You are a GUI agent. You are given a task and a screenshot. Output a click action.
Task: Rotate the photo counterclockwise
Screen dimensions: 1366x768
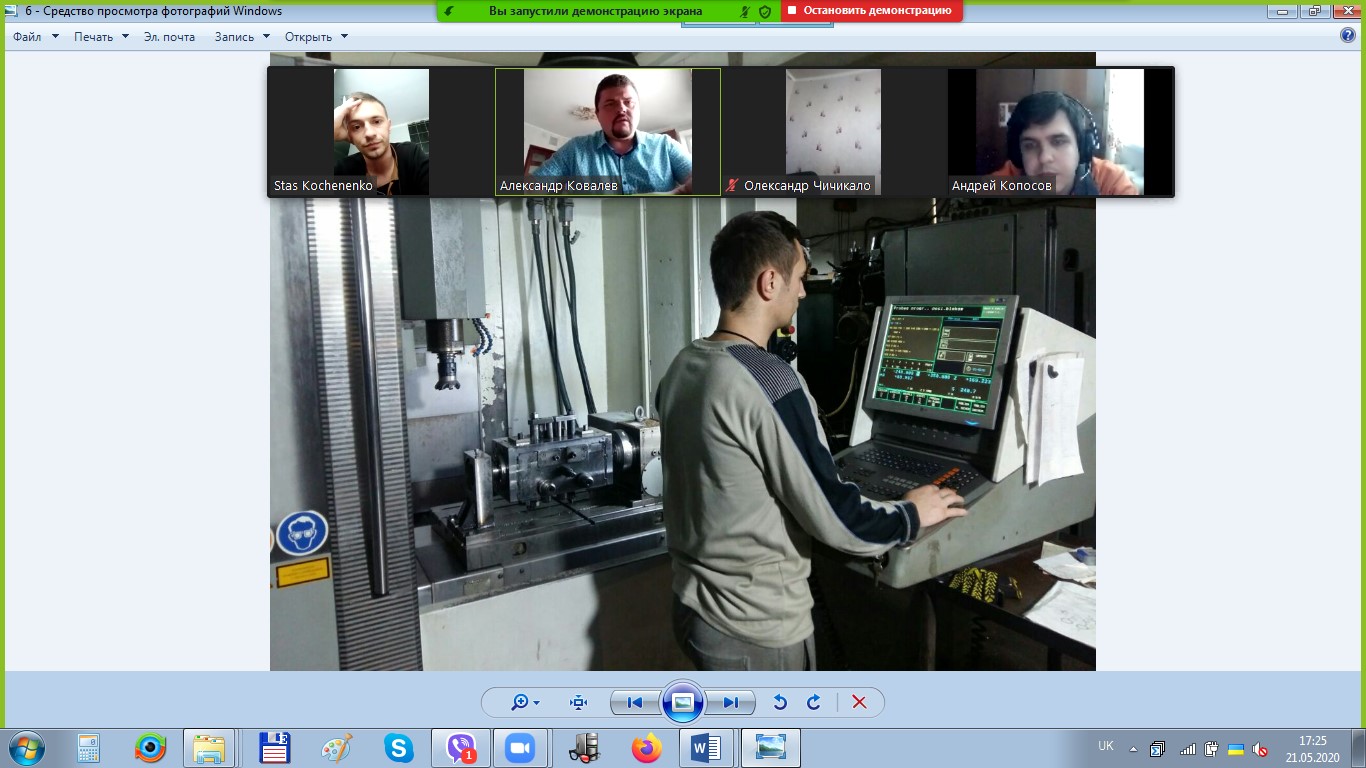(x=780, y=702)
